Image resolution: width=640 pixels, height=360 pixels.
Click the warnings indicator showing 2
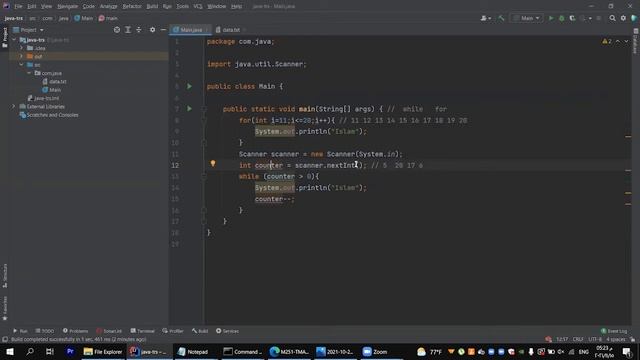[x=607, y=41]
